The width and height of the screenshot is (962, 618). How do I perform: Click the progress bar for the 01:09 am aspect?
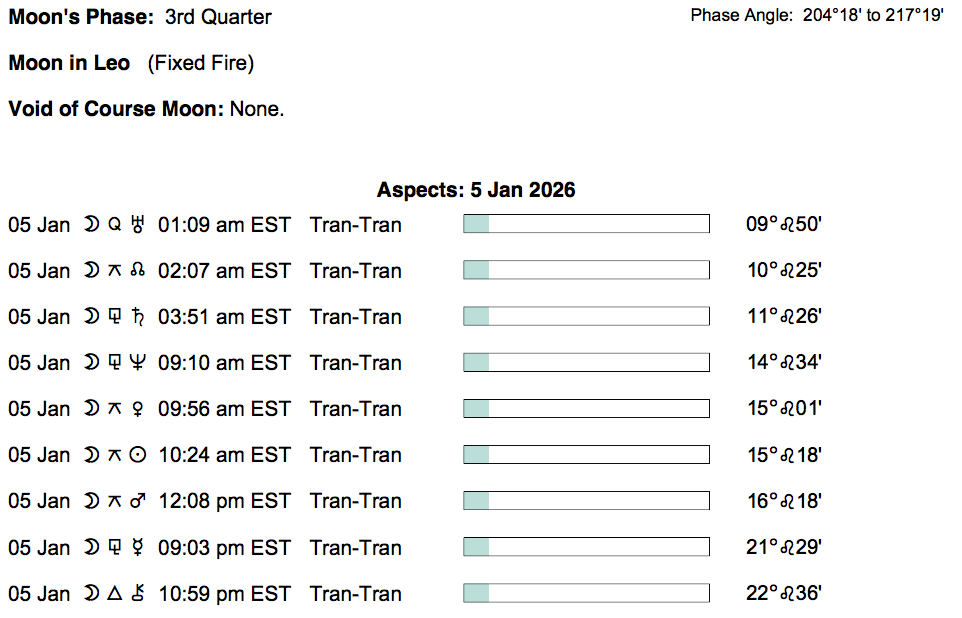[x=586, y=224]
